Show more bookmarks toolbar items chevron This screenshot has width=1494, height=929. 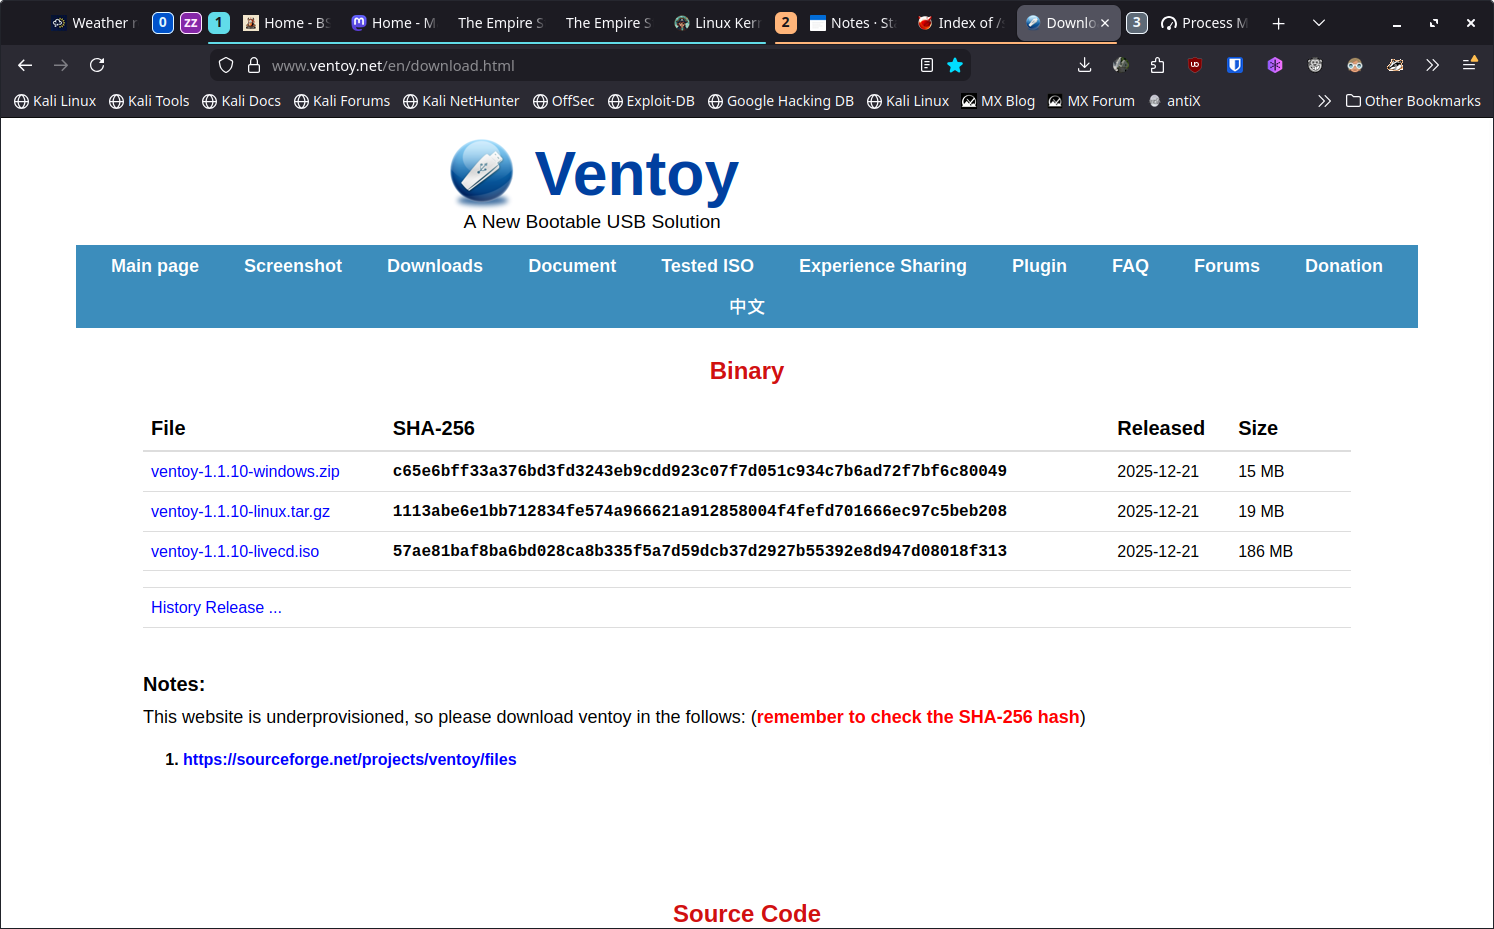click(x=1324, y=101)
